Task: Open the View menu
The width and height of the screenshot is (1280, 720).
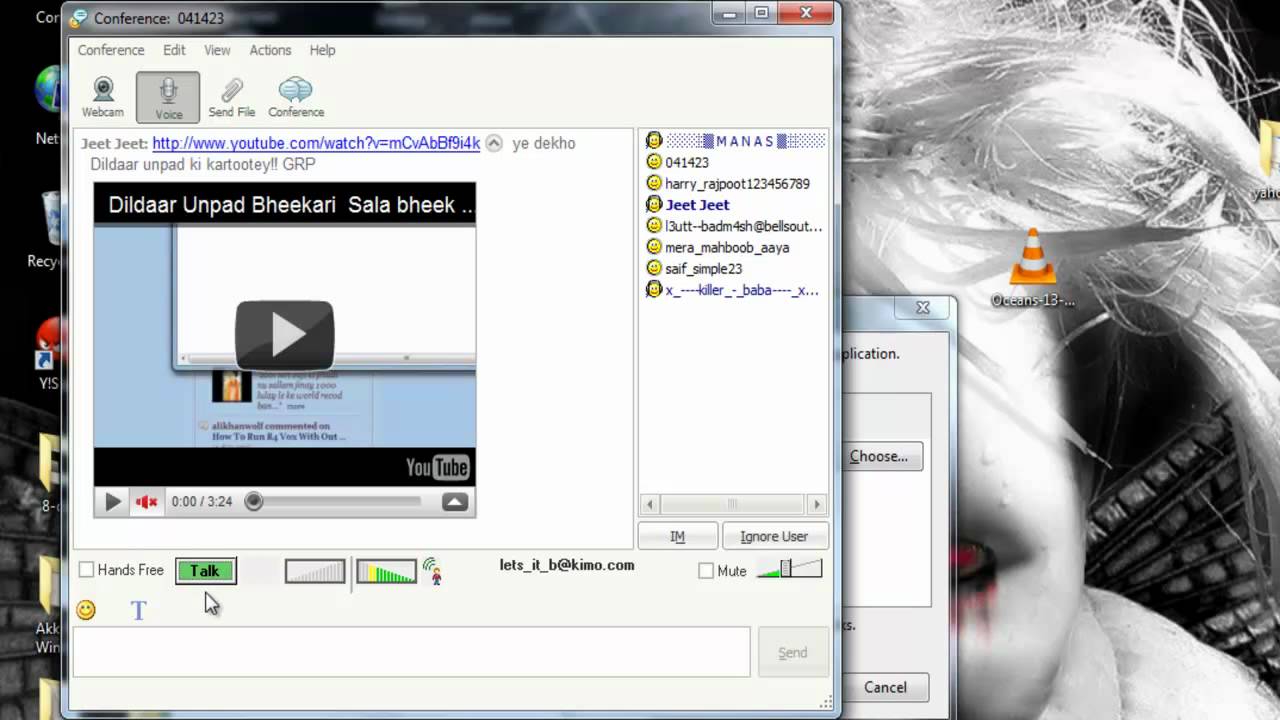Action: (x=217, y=50)
